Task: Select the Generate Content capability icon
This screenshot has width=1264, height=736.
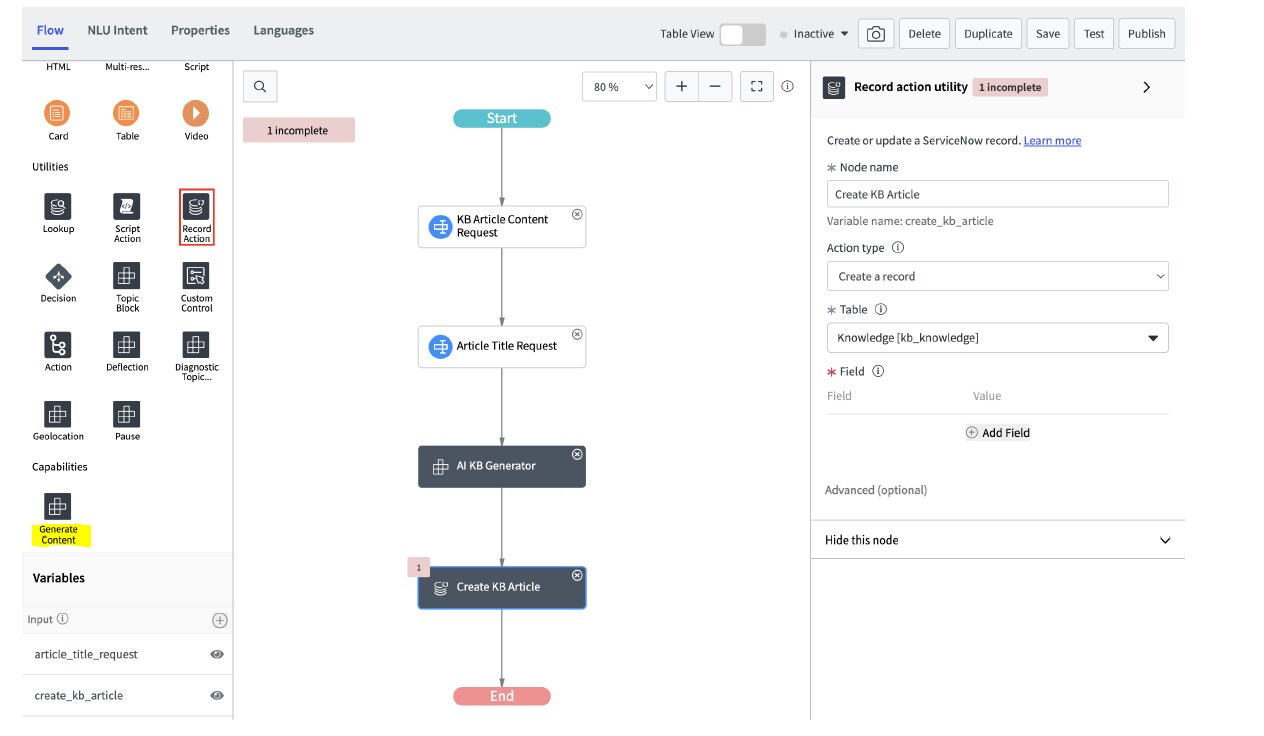Action: [58, 506]
